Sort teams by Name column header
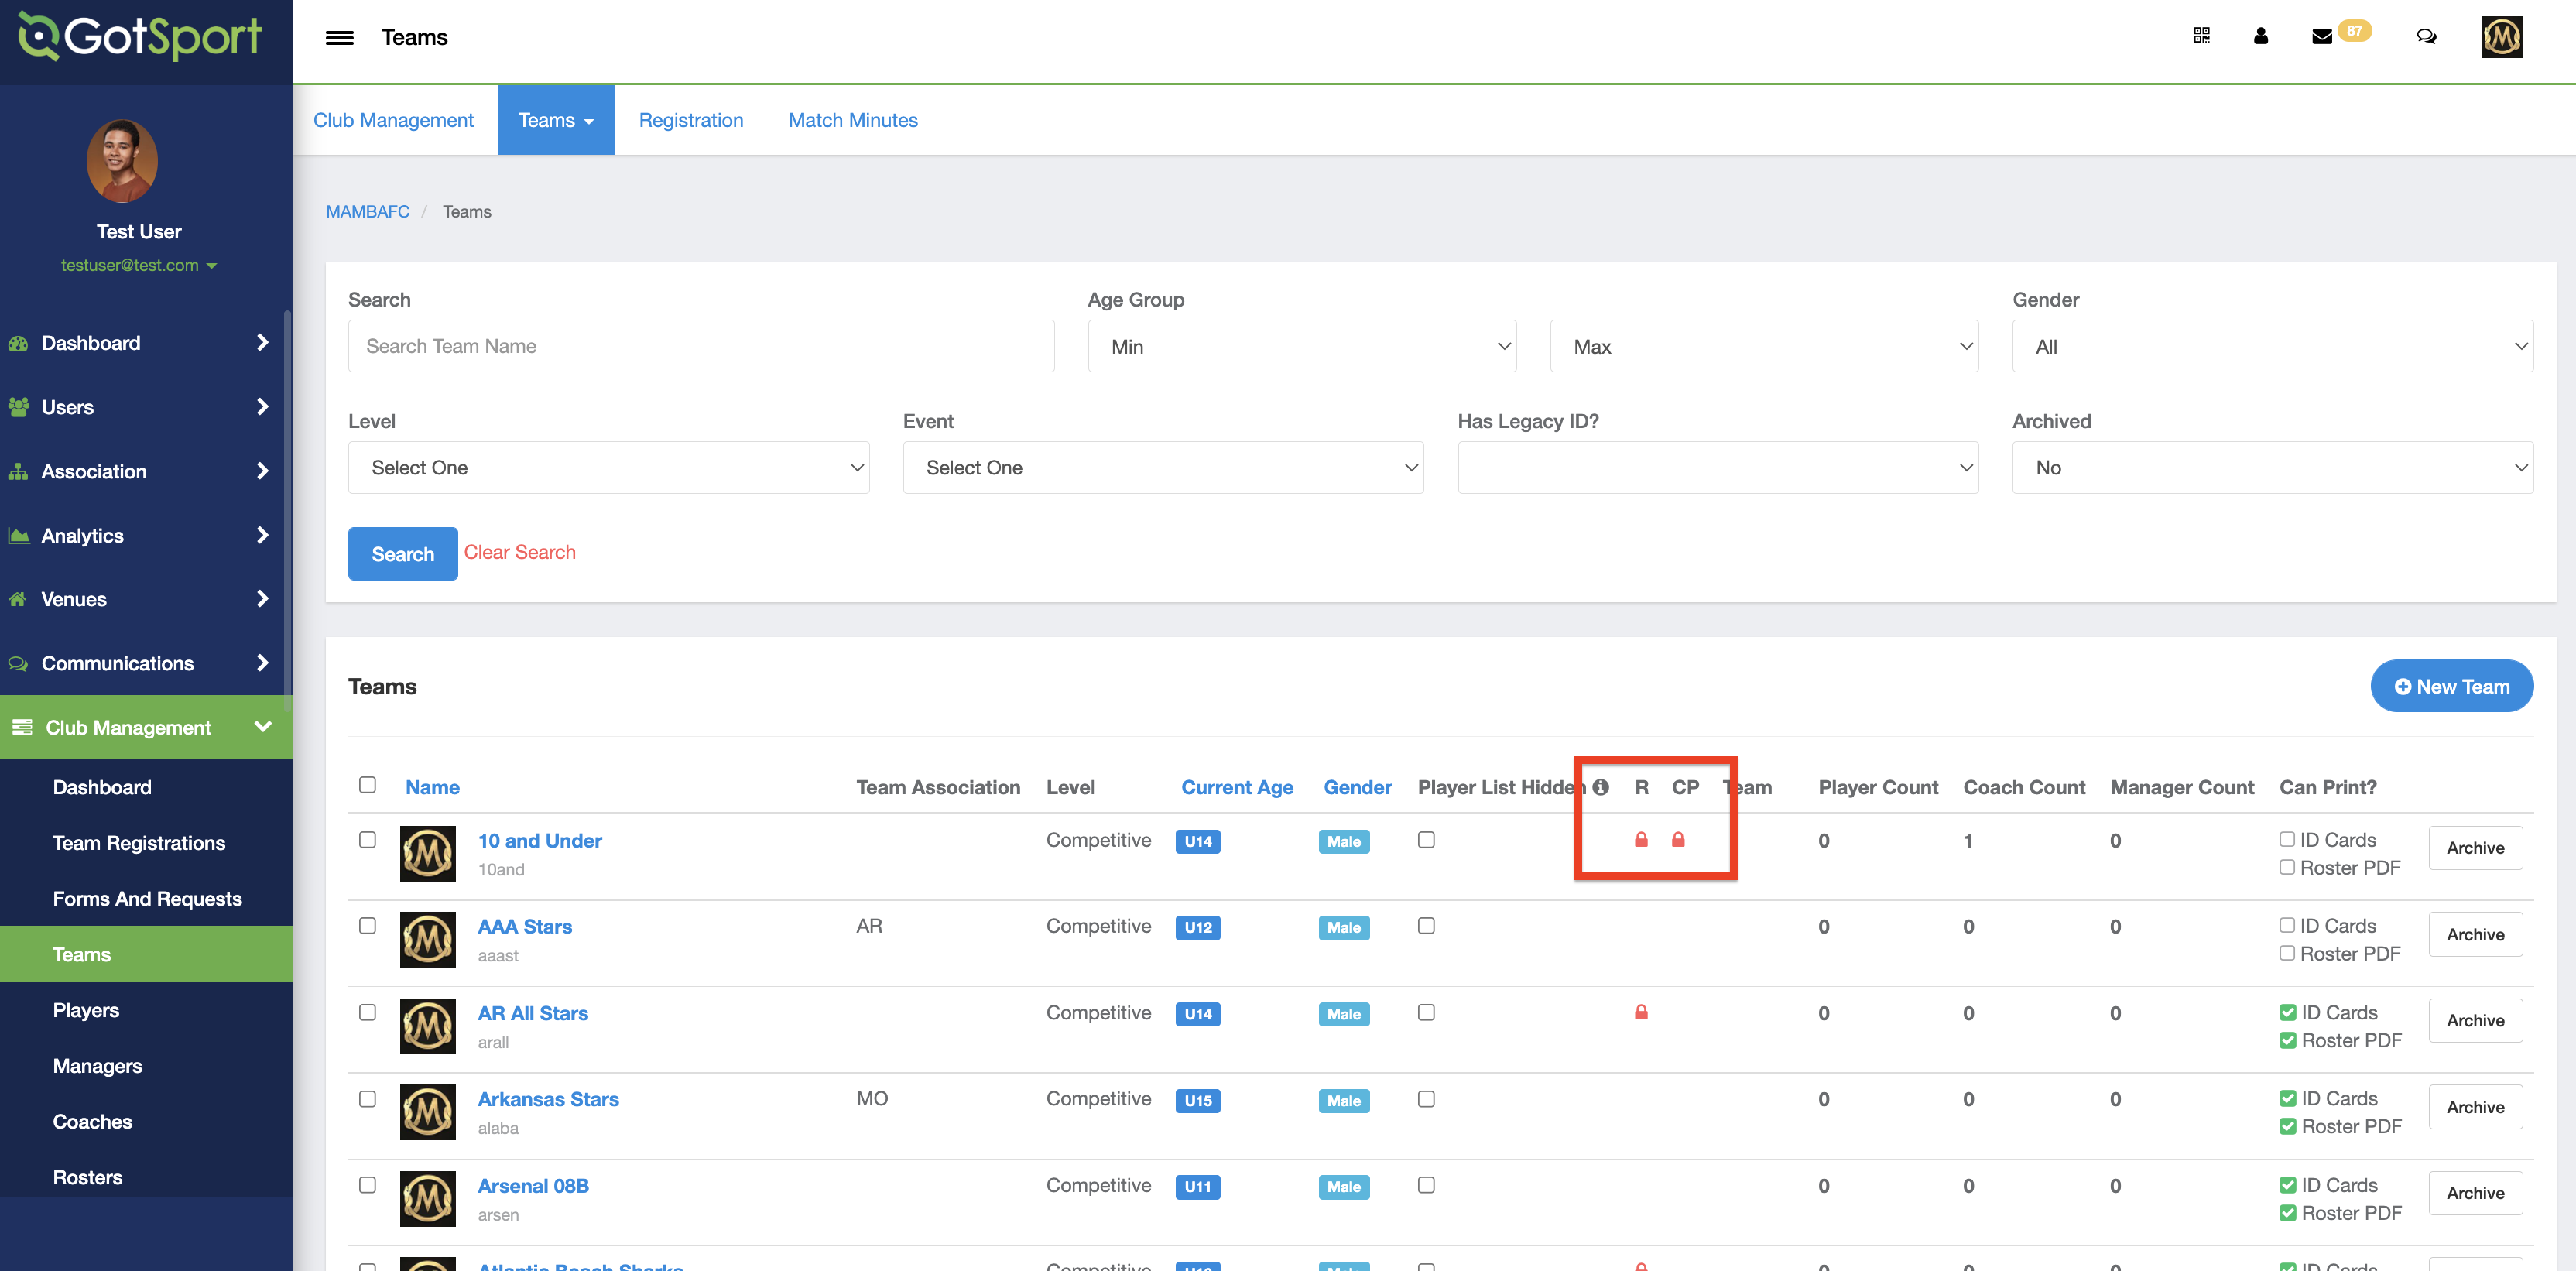Viewport: 2576px width, 1271px height. pos(432,787)
